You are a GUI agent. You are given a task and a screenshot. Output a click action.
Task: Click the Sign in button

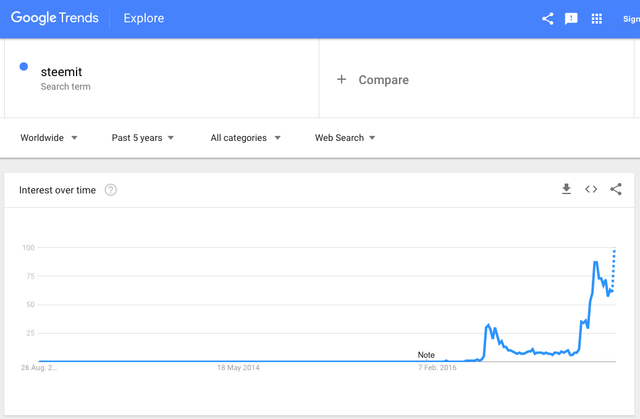pyautogui.click(x=630, y=18)
